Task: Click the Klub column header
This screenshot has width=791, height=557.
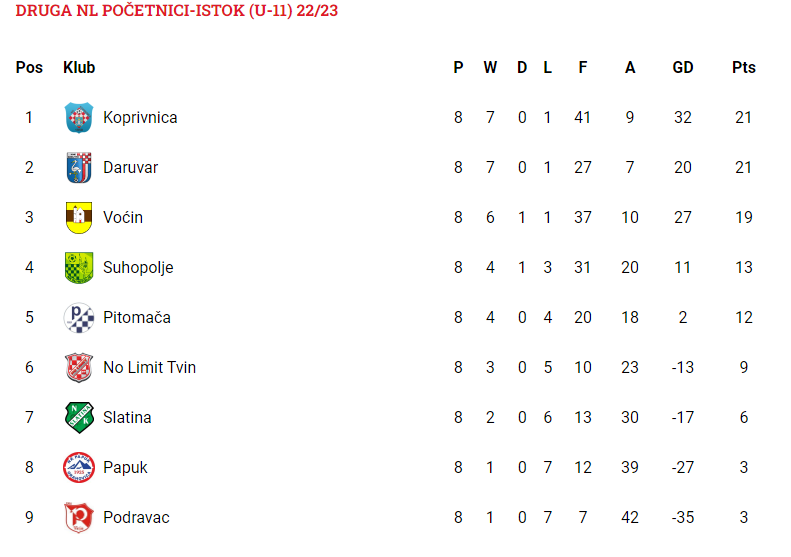Action: pyautogui.click(x=79, y=68)
